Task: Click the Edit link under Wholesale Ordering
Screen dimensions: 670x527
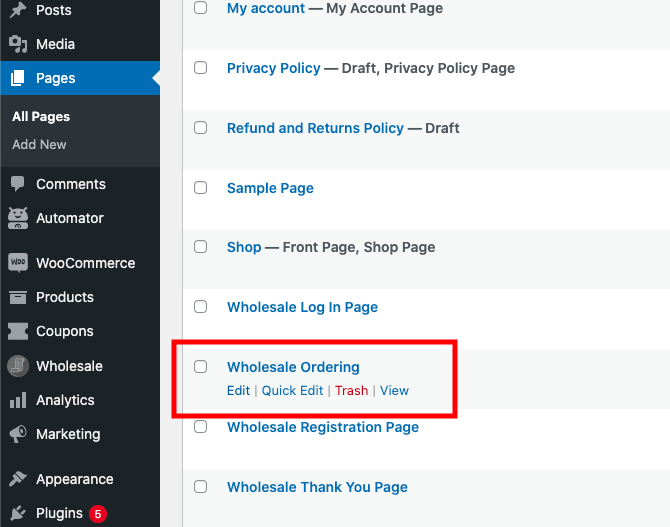Action: 238,390
